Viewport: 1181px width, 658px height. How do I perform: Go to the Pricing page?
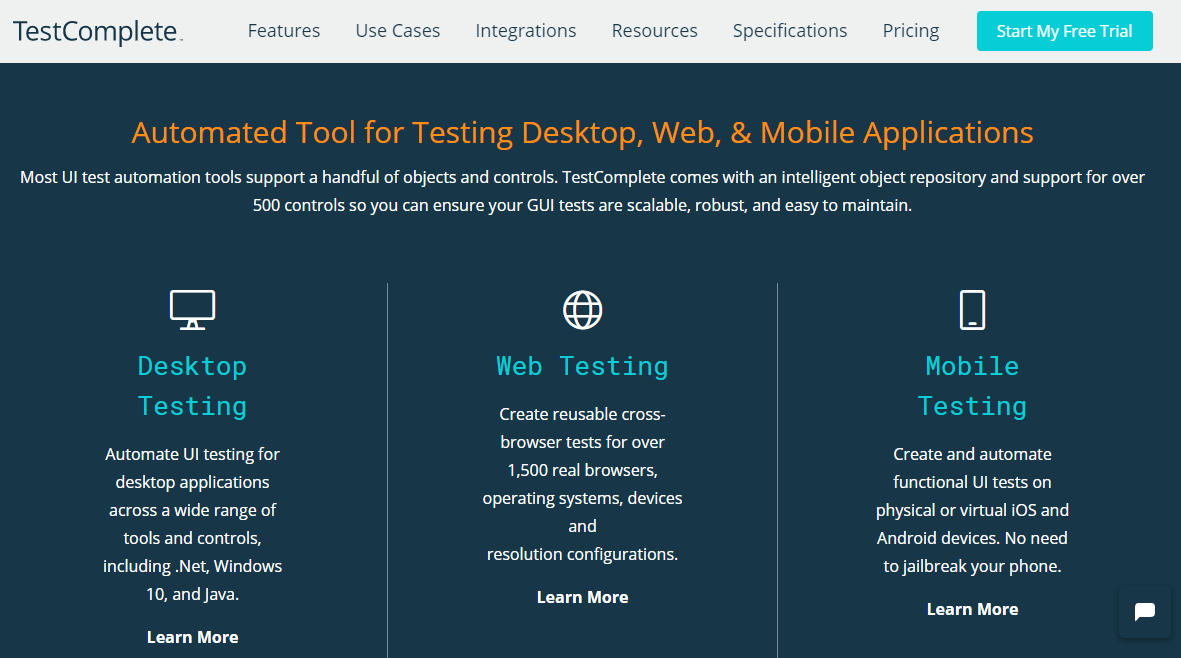911,31
